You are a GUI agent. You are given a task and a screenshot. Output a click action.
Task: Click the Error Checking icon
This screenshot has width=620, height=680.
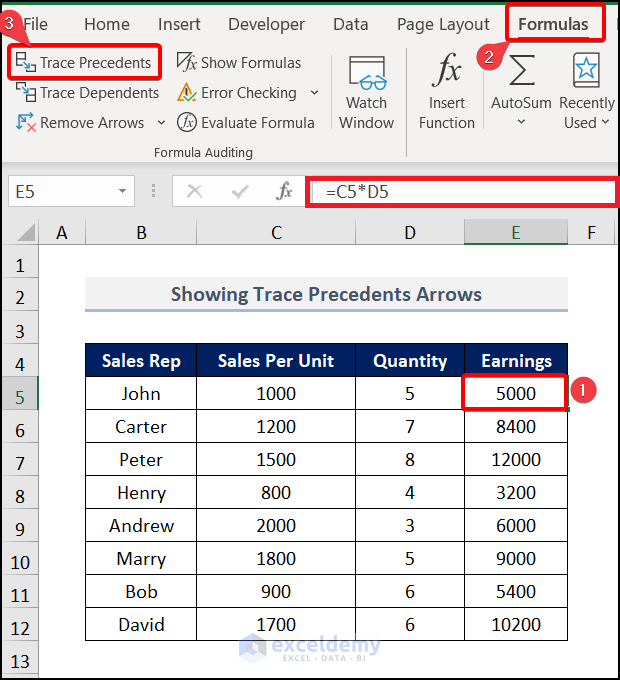coord(187,93)
